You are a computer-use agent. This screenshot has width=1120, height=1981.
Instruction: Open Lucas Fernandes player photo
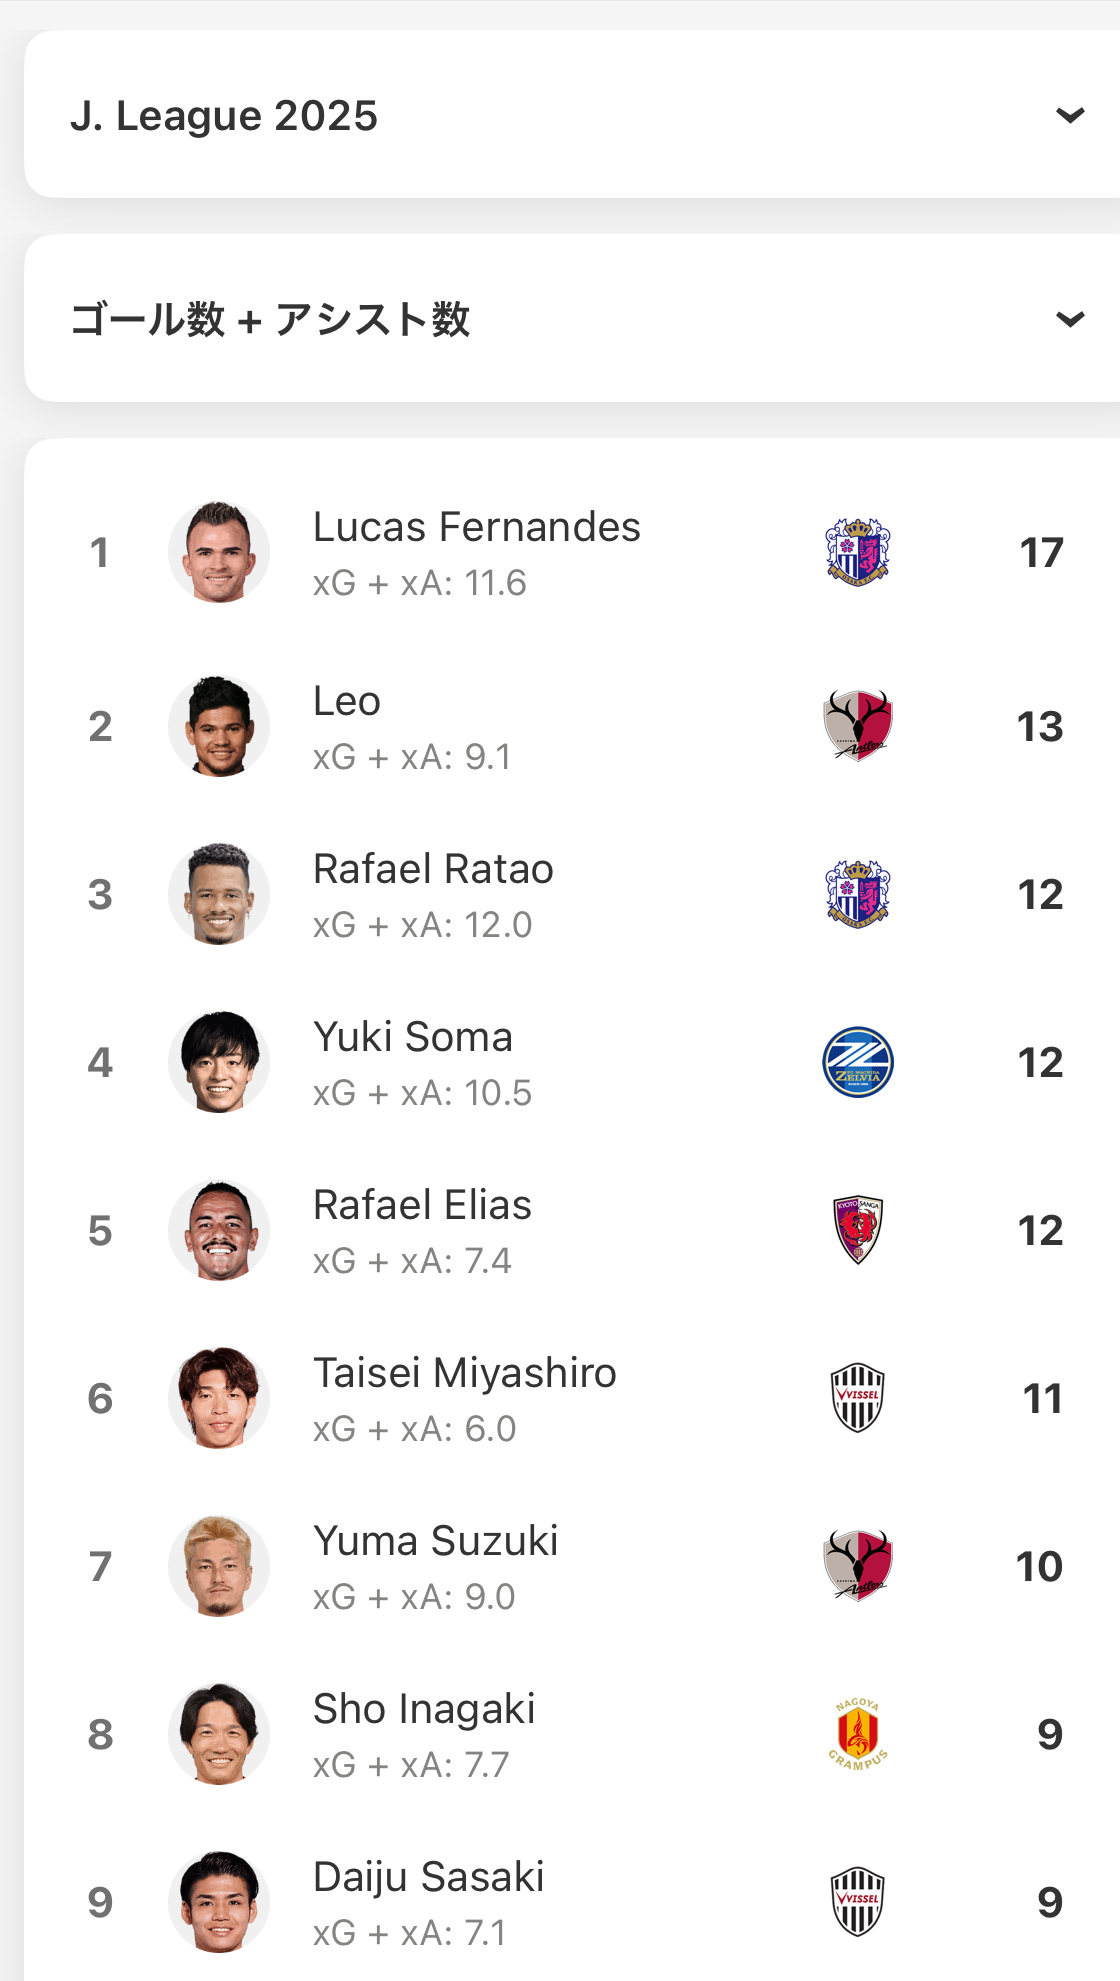coord(219,552)
